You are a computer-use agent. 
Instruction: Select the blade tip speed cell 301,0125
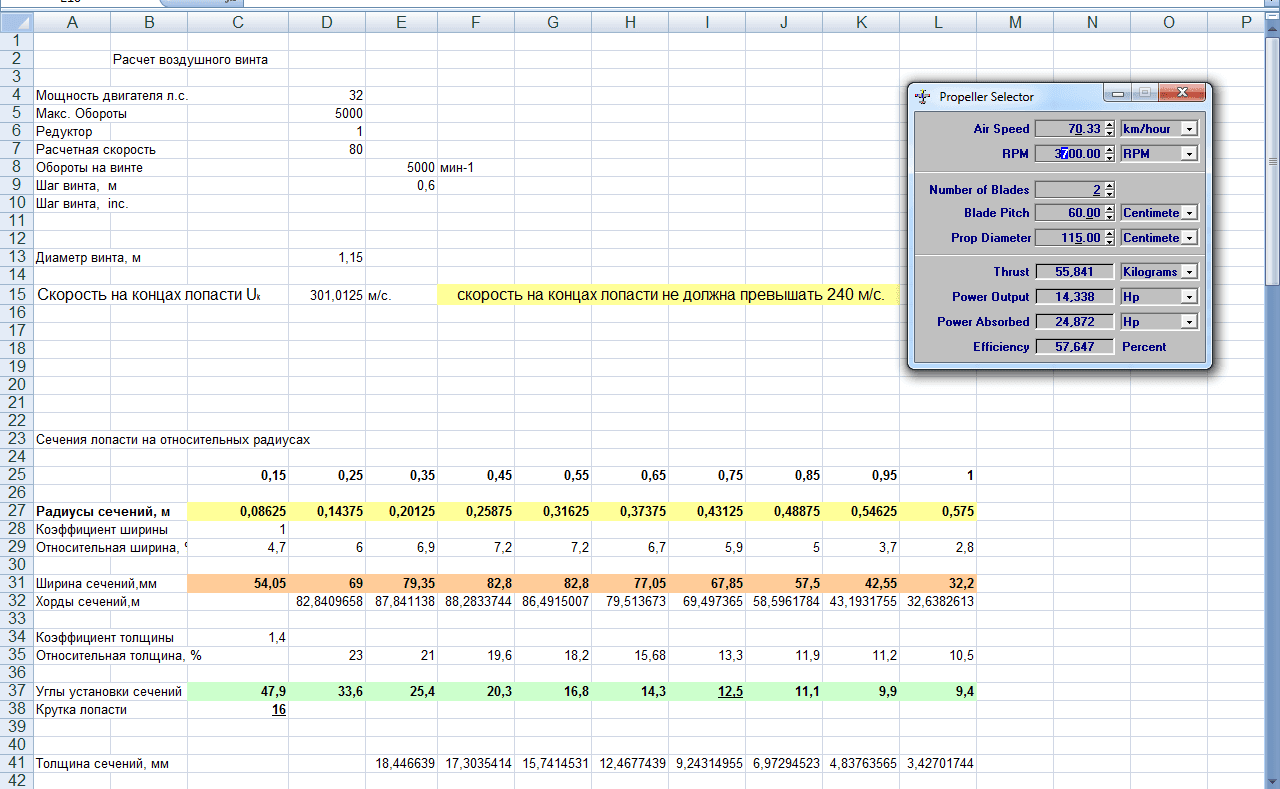tap(327, 295)
